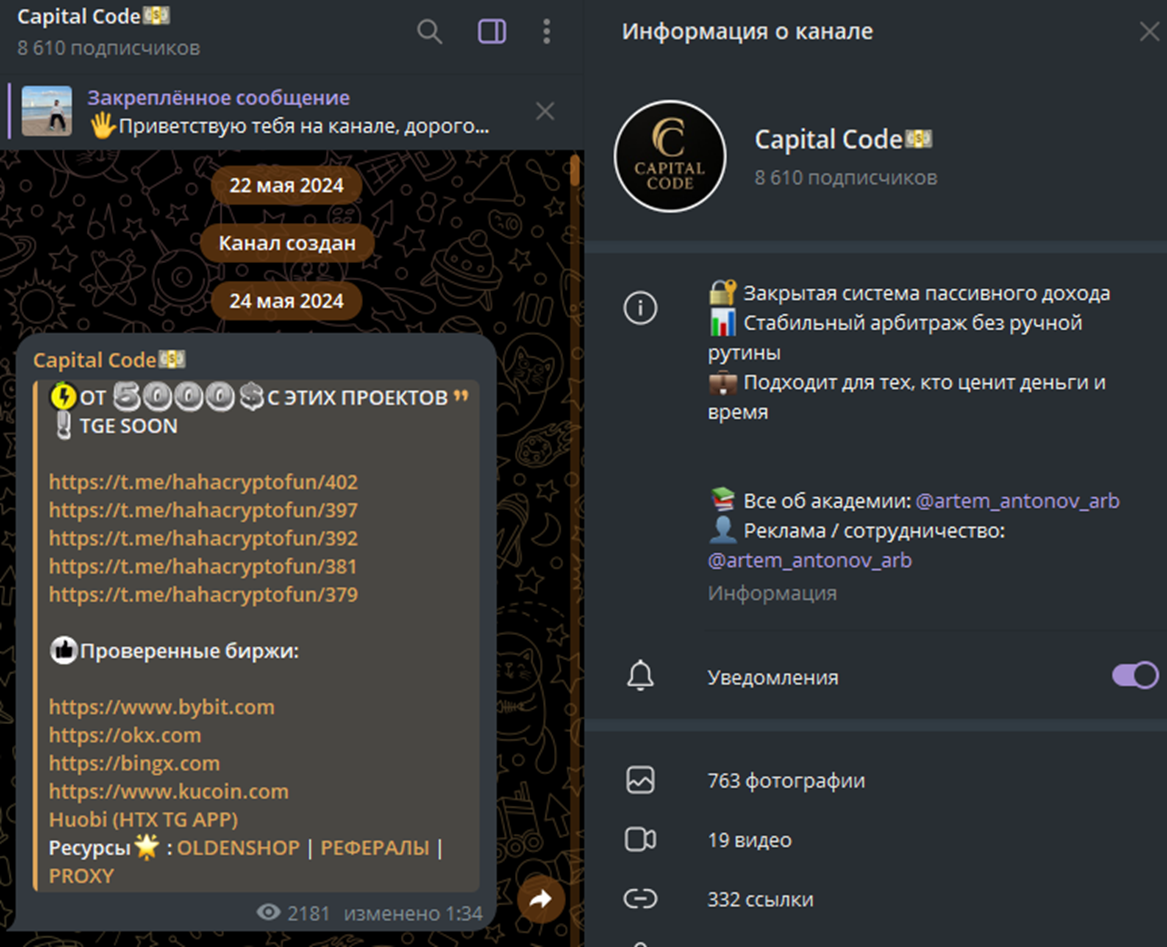Dismiss the pinned message with its X
The image size is (1167, 947).
point(545,110)
